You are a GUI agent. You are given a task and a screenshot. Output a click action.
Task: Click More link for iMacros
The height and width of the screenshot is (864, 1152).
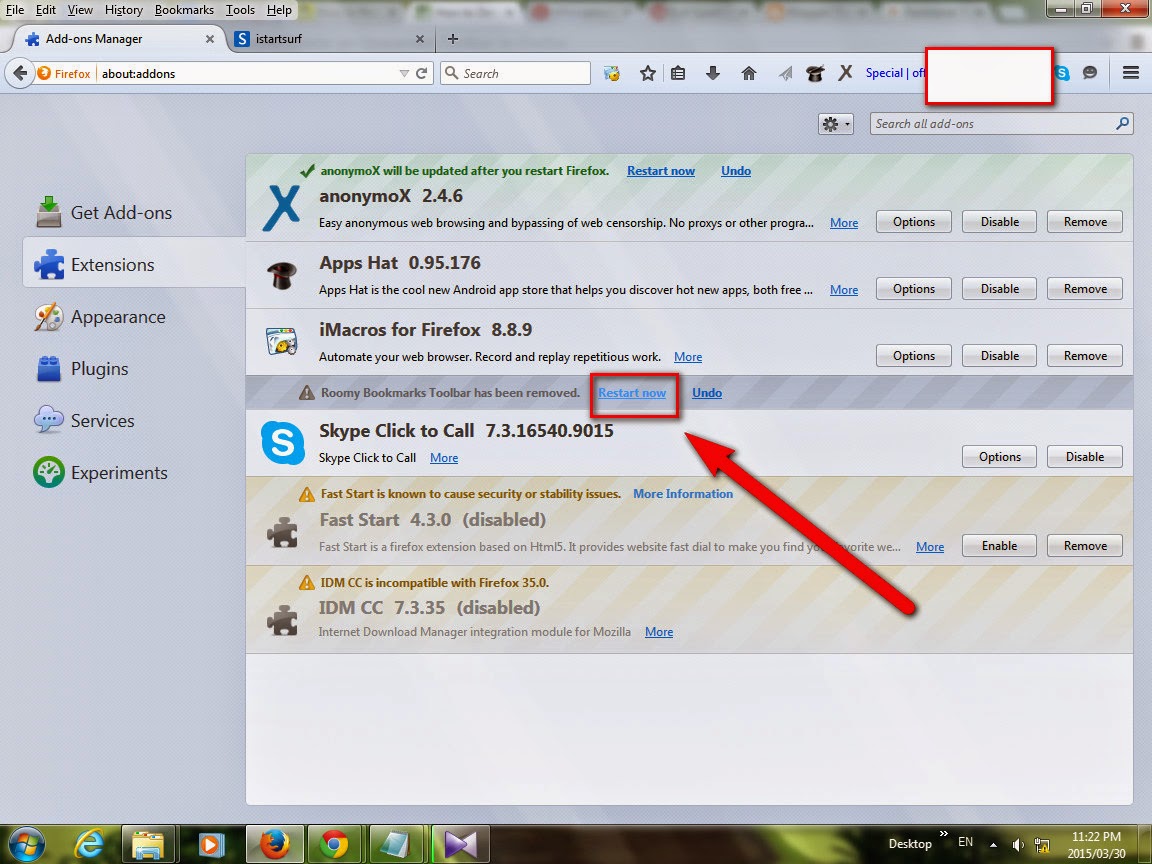688,357
